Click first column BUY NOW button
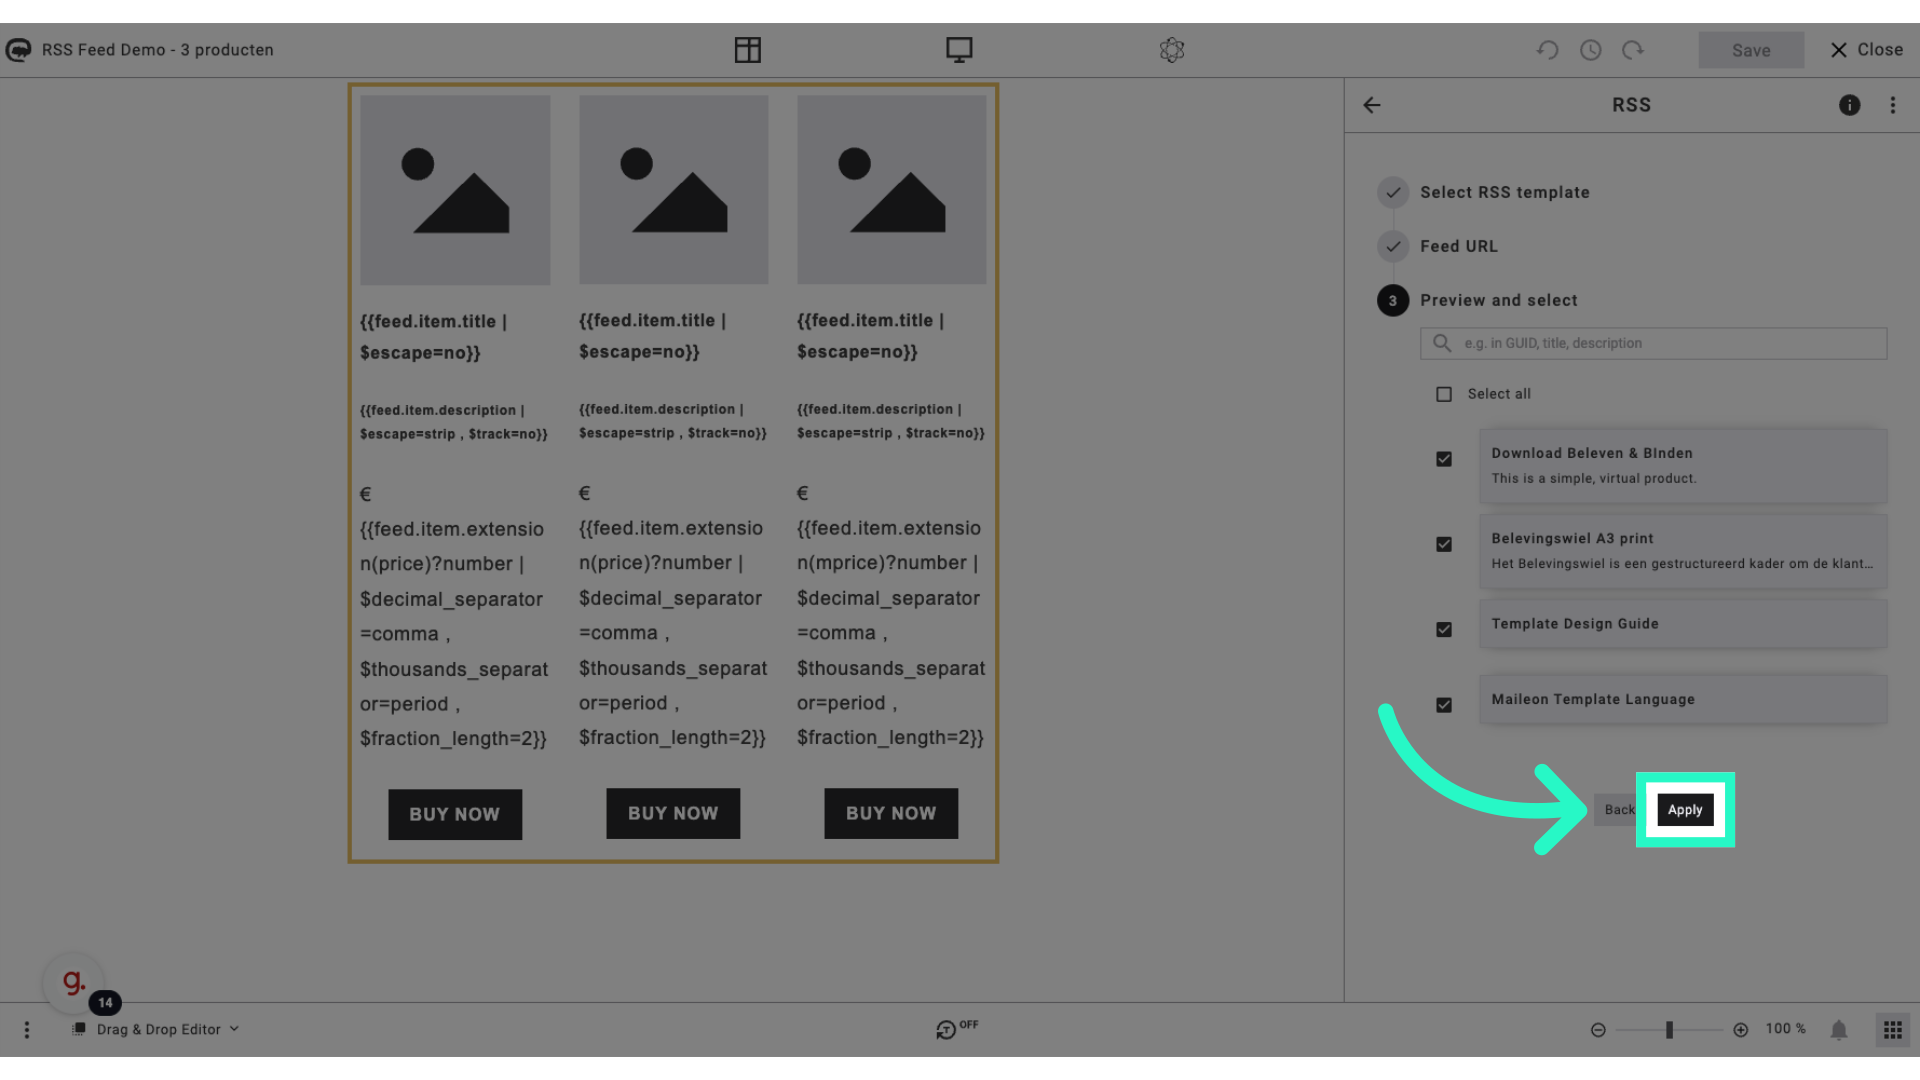The width and height of the screenshot is (1920, 1080). (455, 814)
